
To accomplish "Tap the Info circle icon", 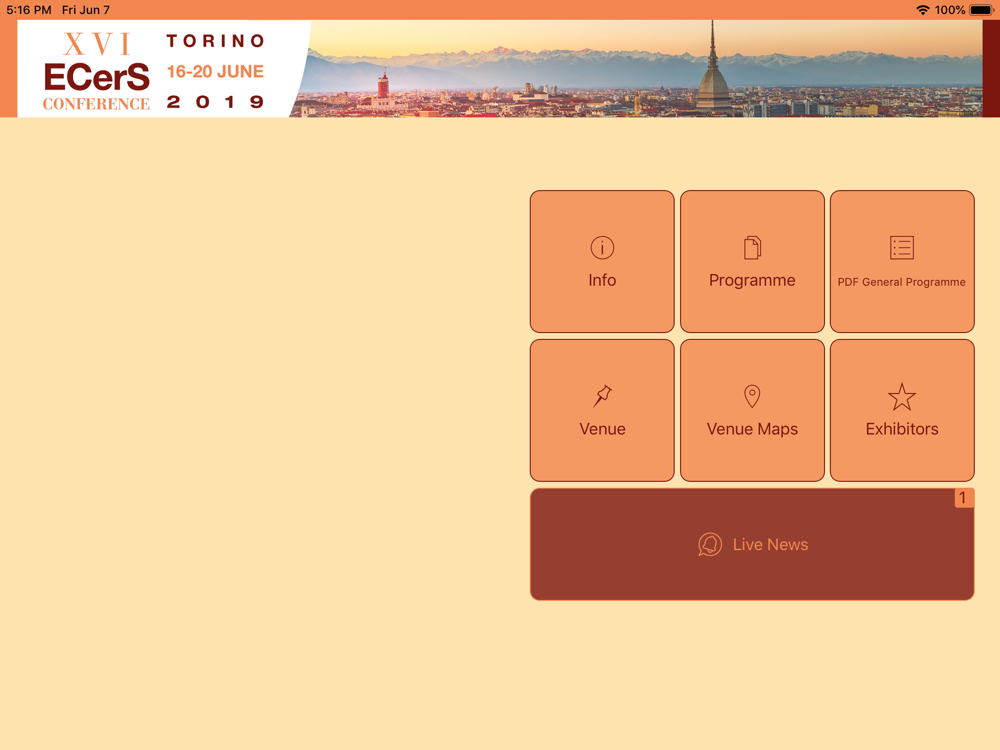I will click(x=602, y=247).
